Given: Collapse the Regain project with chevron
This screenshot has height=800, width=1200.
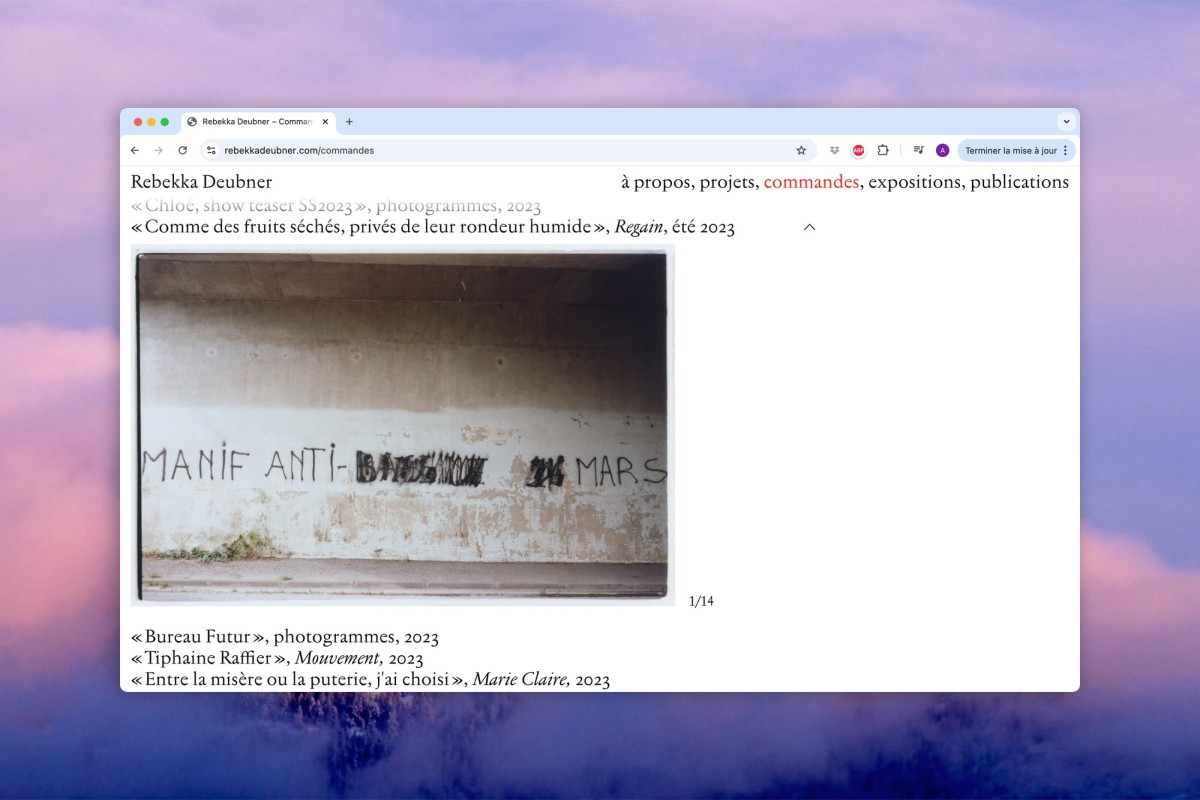Looking at the screenshot, I should [x=810, y=227].
